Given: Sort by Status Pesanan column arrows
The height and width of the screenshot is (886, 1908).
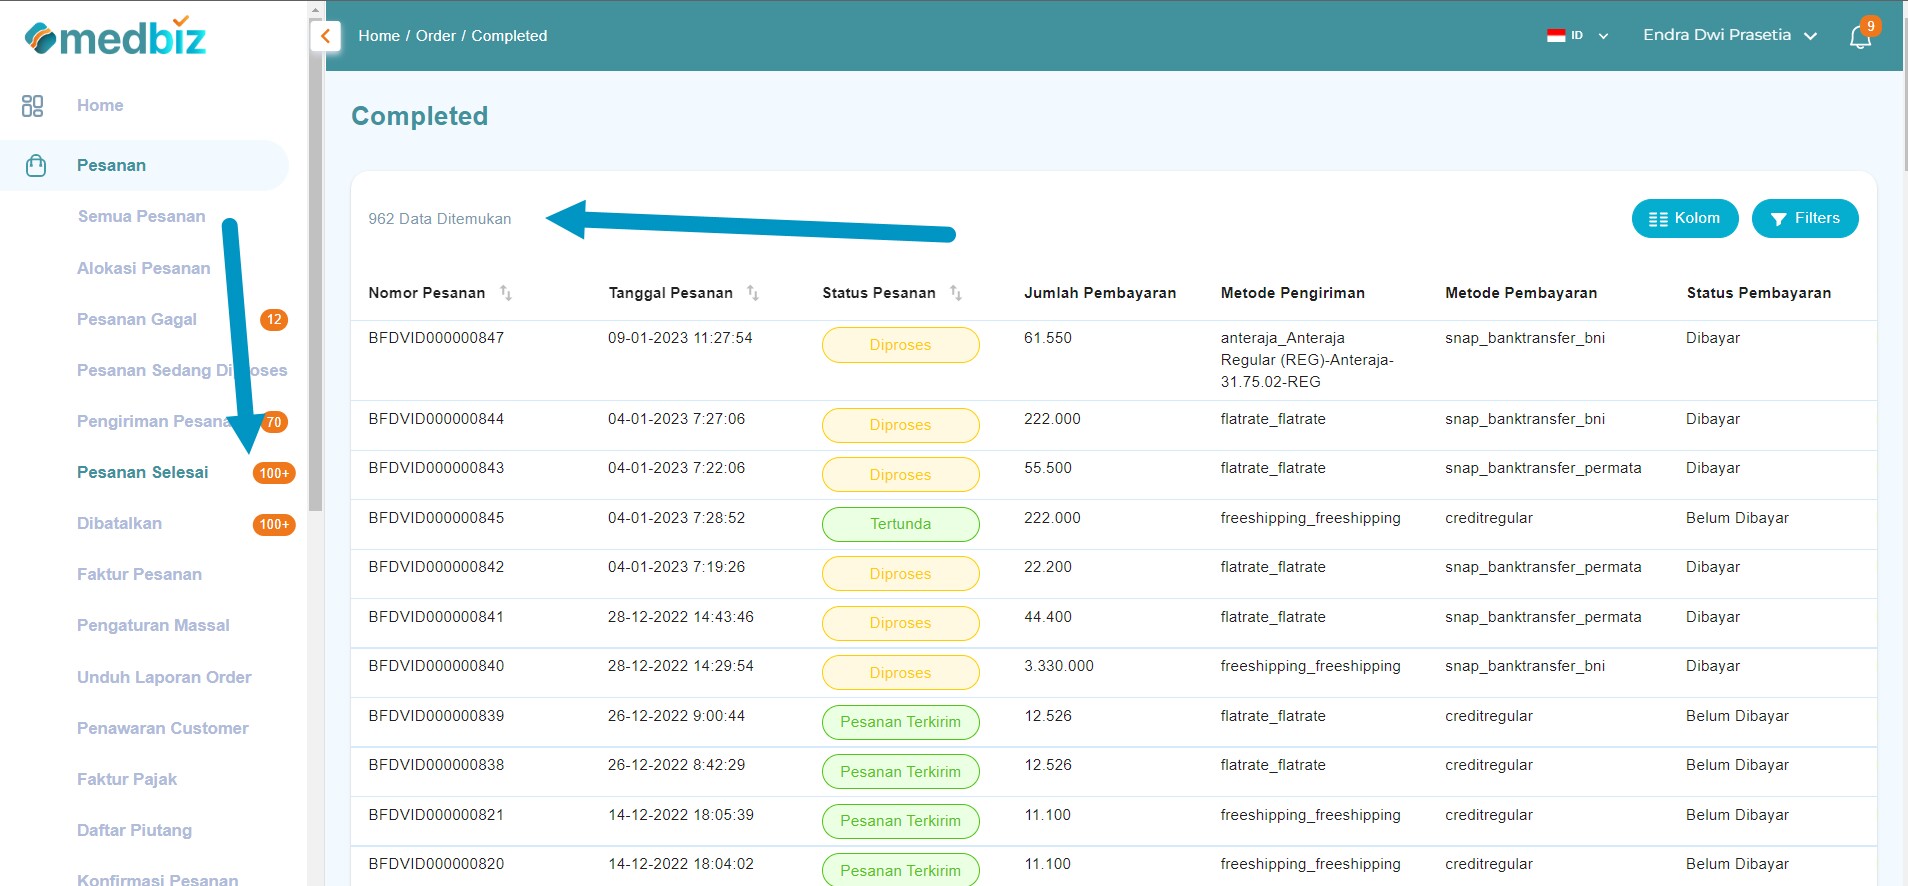Looking at the screenshot, I should coord(956,293).
